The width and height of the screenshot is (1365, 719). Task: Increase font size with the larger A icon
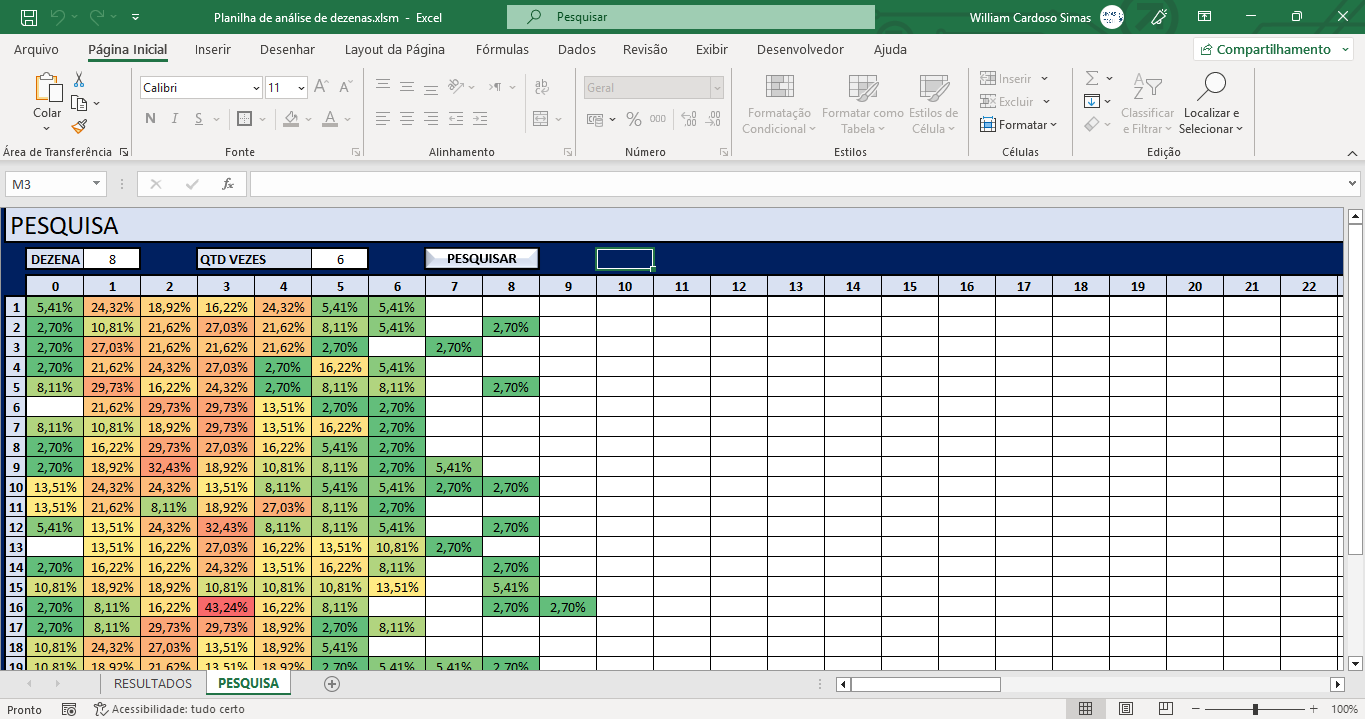321,87
